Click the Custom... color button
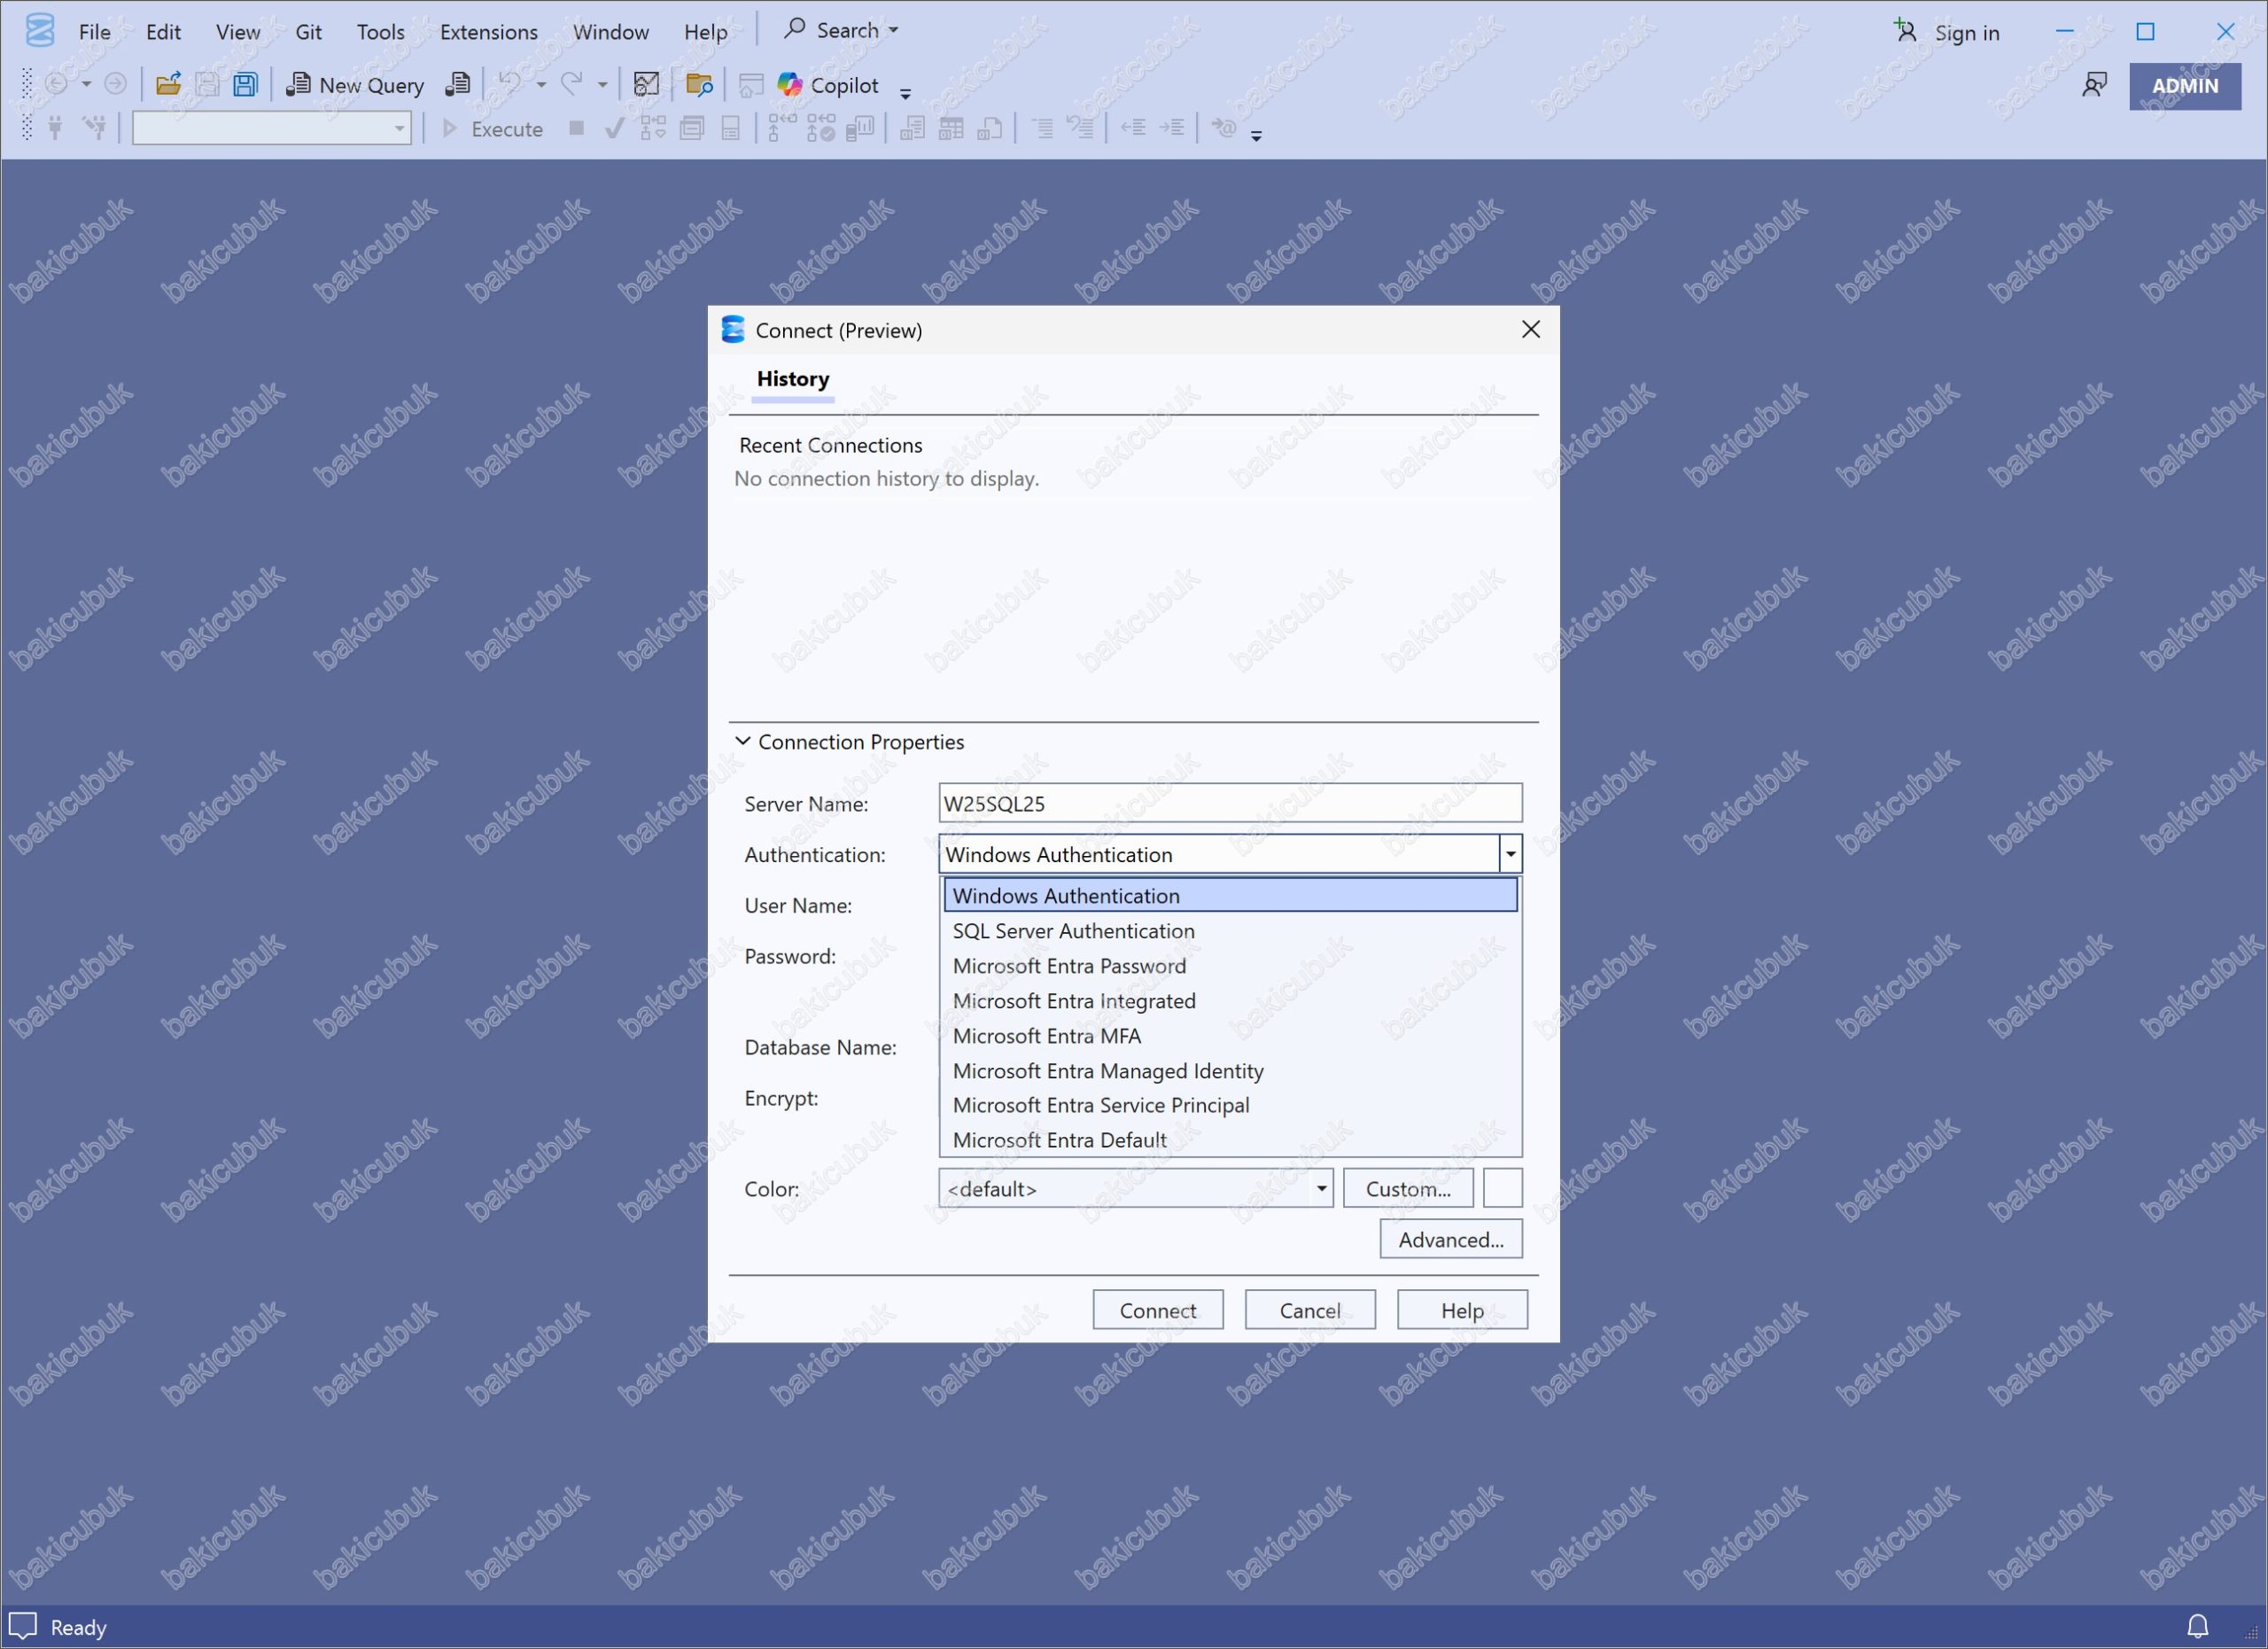This screenshot has width=2268, height=1649. (x=1408, y=1188)
